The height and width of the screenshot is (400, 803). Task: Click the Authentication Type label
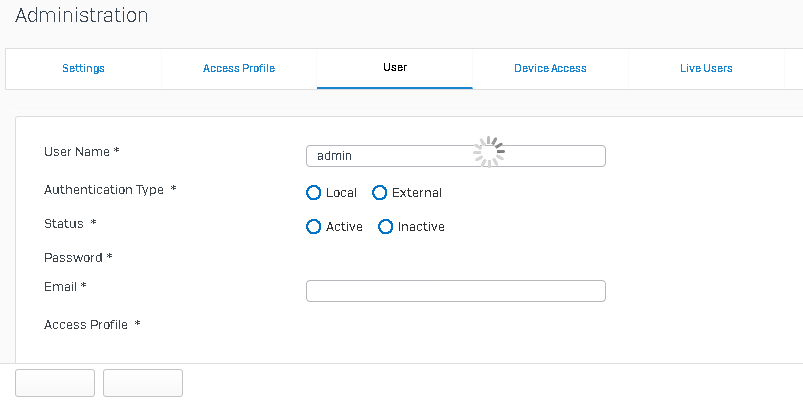[x=110, y=190]
